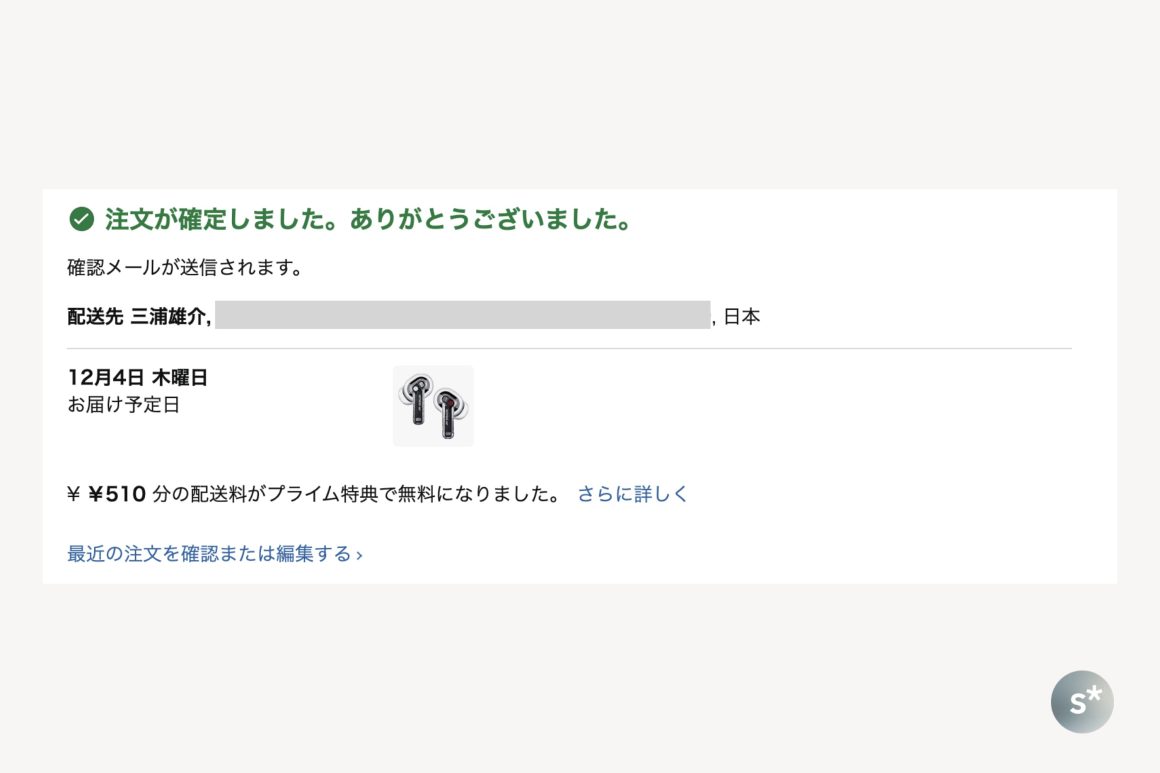
Task: Open the earbuds product thumbnail
Action: 433,406
